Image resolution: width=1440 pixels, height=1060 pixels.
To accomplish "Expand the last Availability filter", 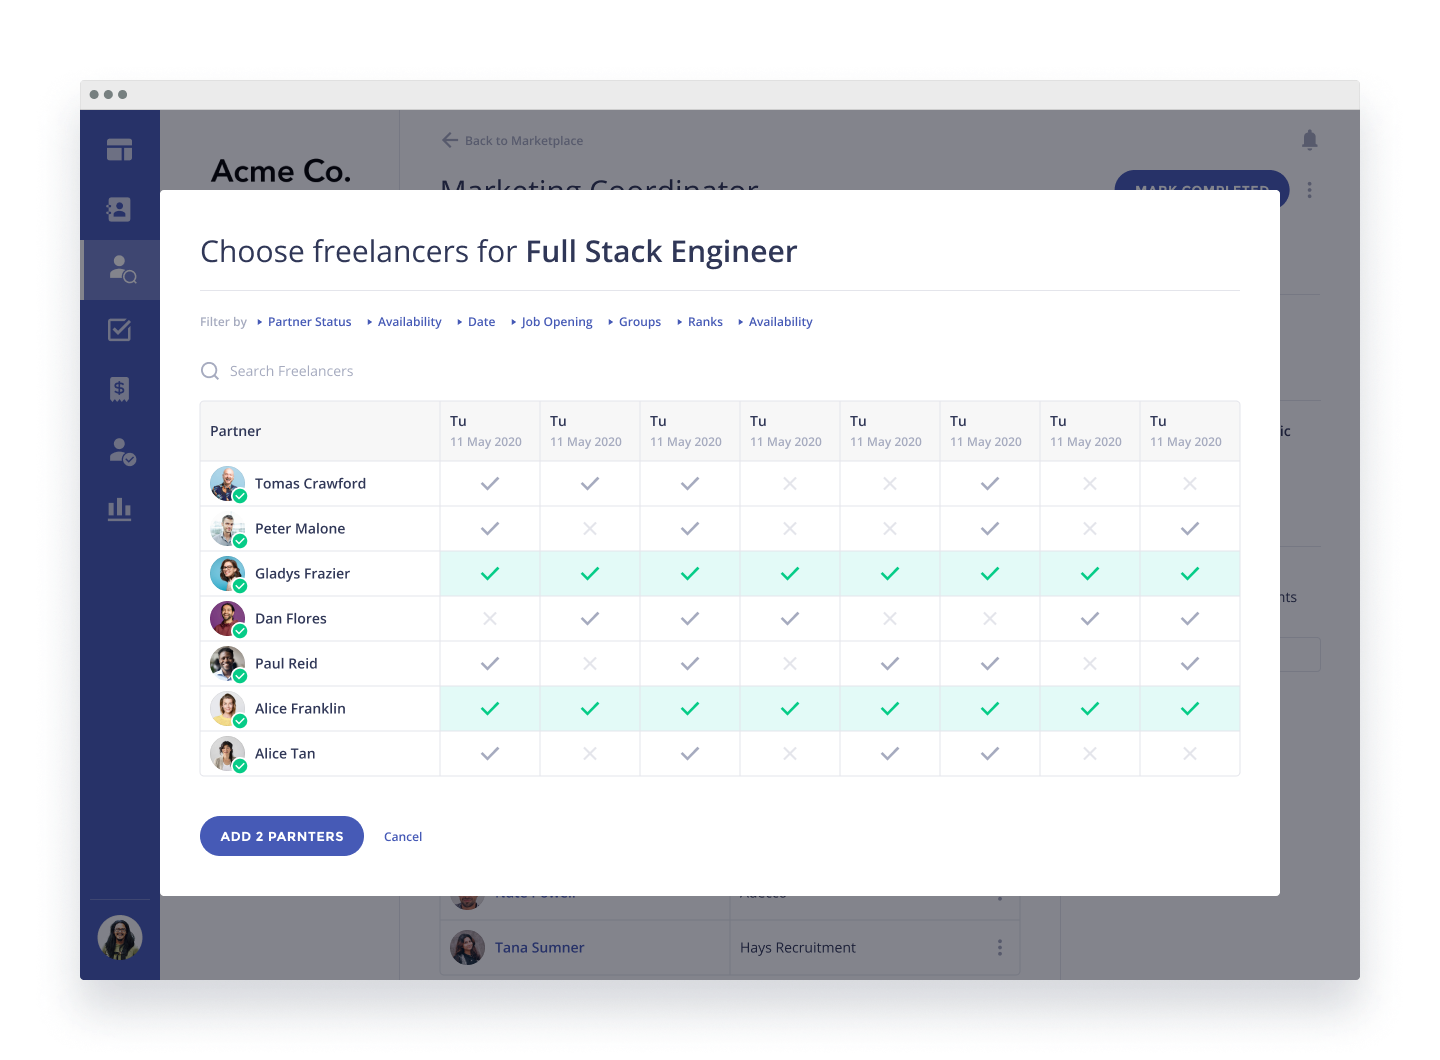I will click(776, 322).
